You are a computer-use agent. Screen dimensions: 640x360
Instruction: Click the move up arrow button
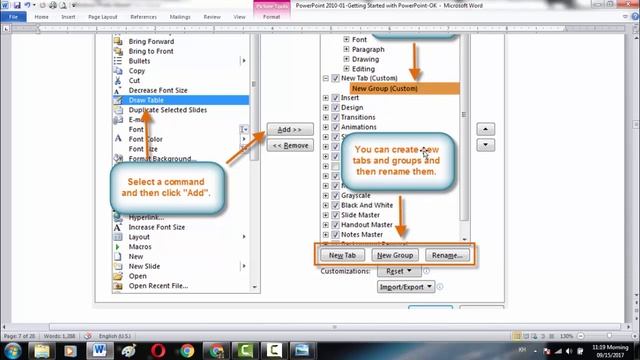pos(485,129)
